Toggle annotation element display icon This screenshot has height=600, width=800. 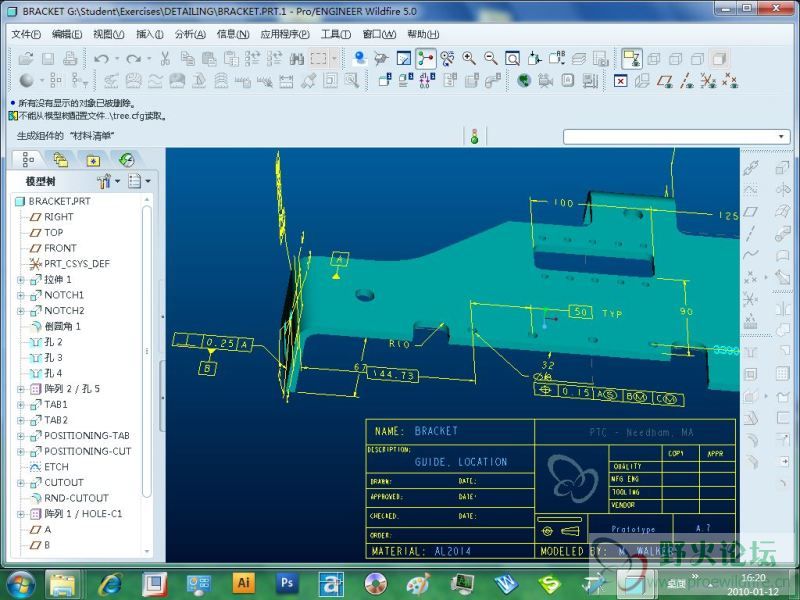[632, 59]
